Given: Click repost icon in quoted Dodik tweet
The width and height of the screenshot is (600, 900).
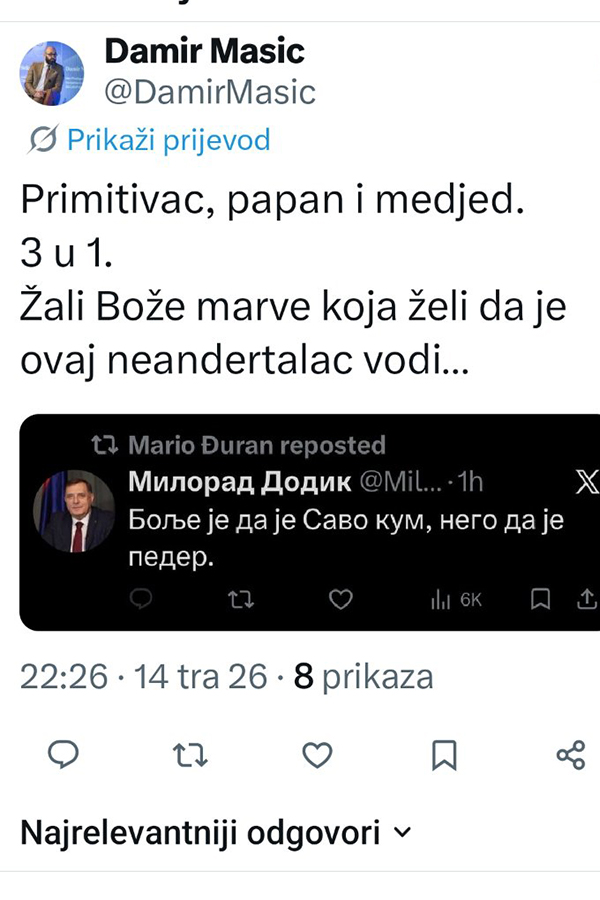Looking at the screenshot, I should [240, 599].
